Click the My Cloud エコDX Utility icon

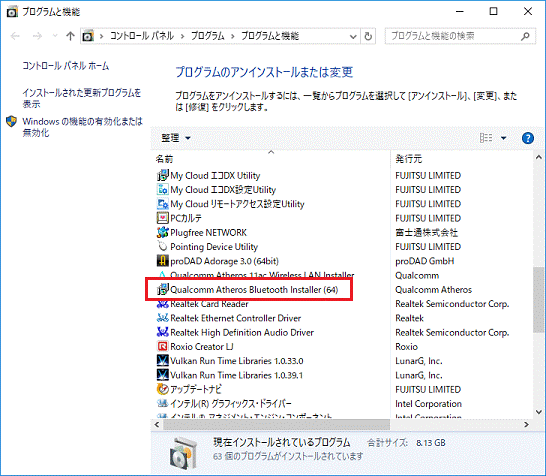click(163, 175)
